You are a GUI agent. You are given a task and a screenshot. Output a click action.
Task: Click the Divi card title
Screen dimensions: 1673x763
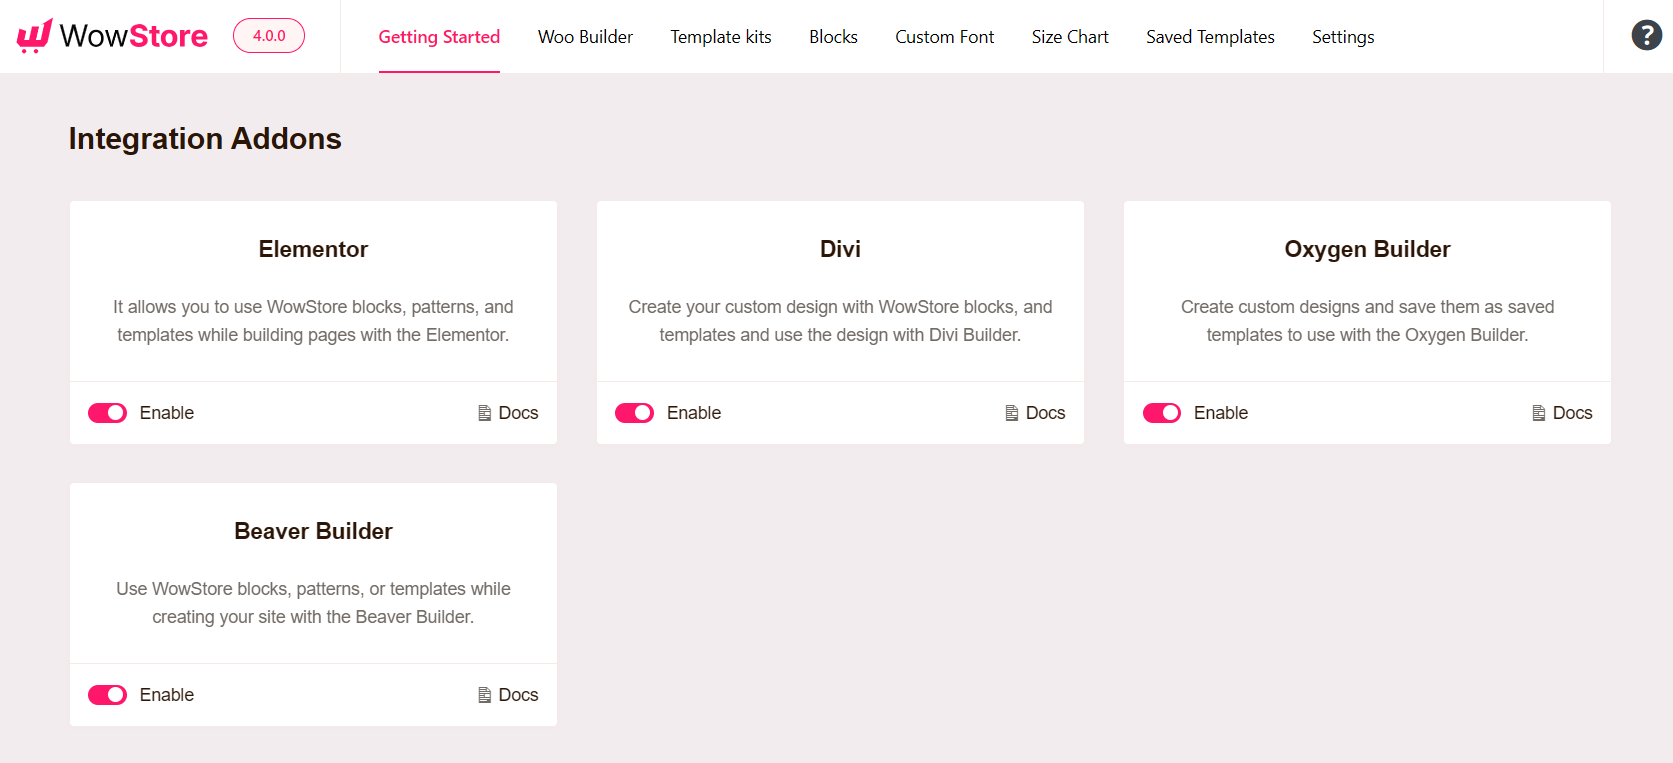pyautogui.click(x=840, y=249)
